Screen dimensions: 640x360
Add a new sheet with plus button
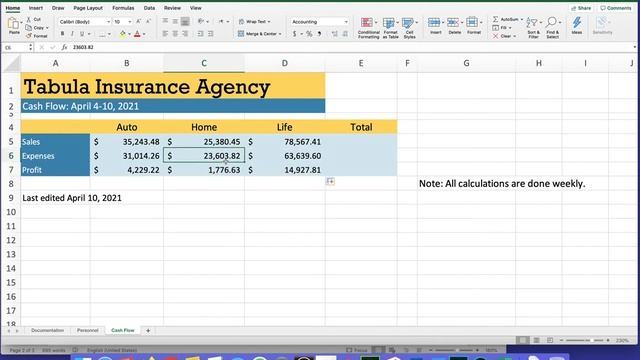(148, 330)
